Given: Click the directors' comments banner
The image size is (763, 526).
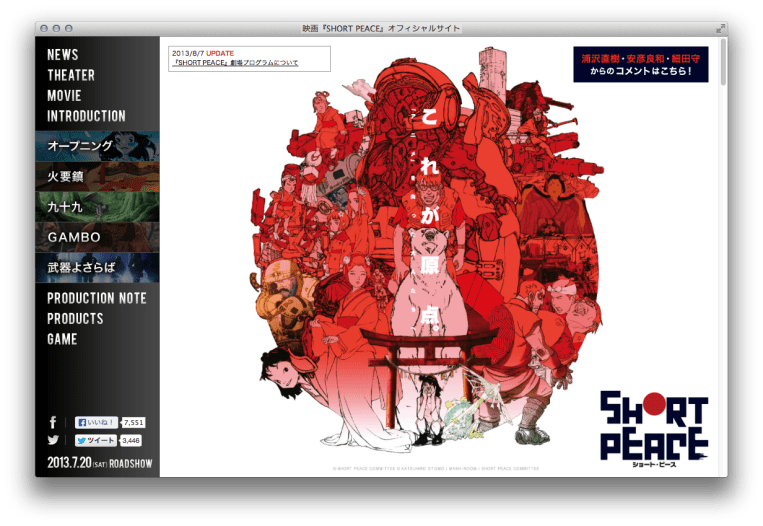Looking at the screenshot, I should pyautogui.click(x=641, y=64).
